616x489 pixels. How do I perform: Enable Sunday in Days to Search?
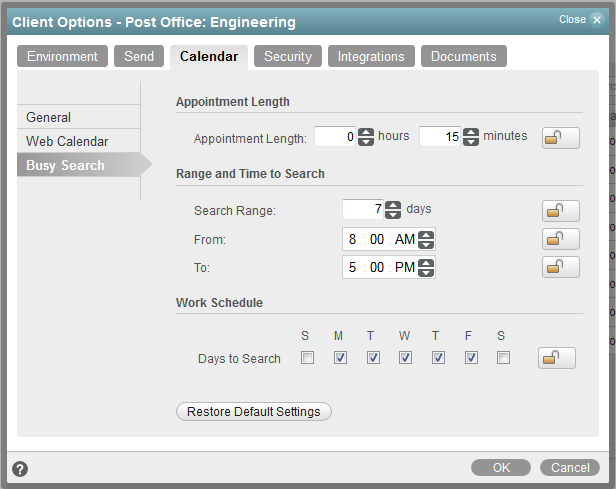pyautogui.click(x=308, y=358)
